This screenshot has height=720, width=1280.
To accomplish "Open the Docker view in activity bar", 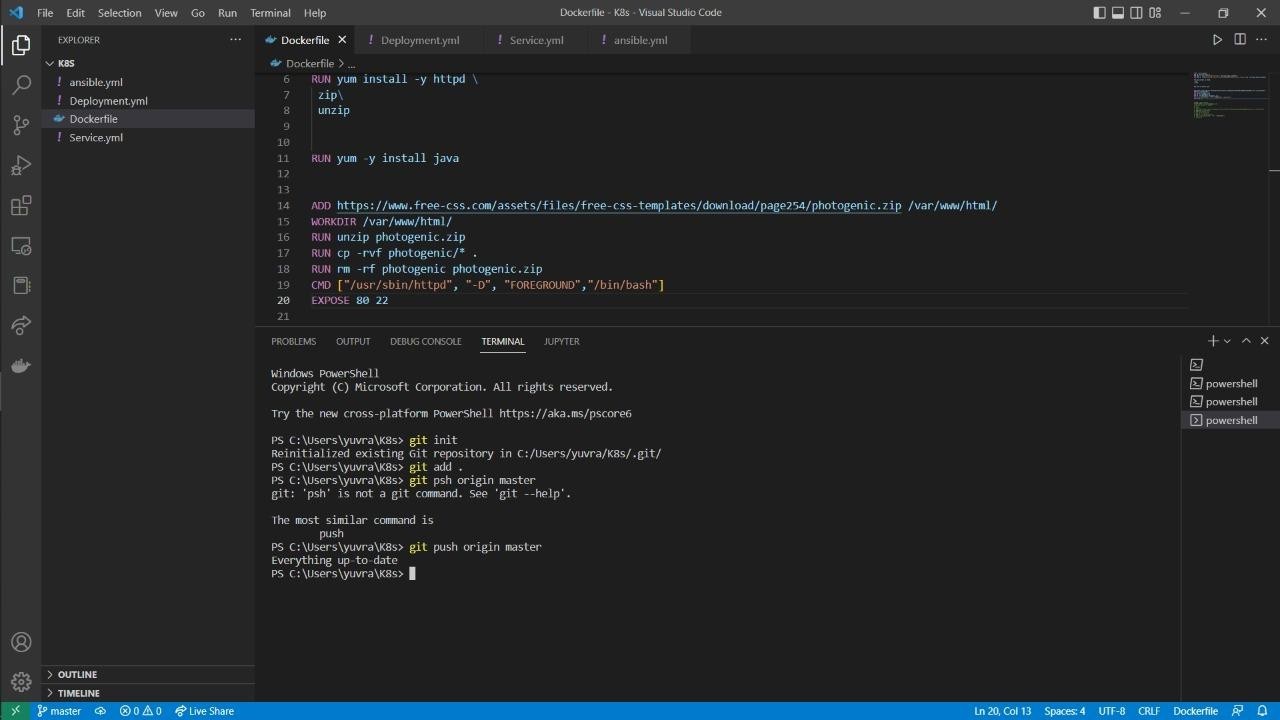I will [21, 365].
